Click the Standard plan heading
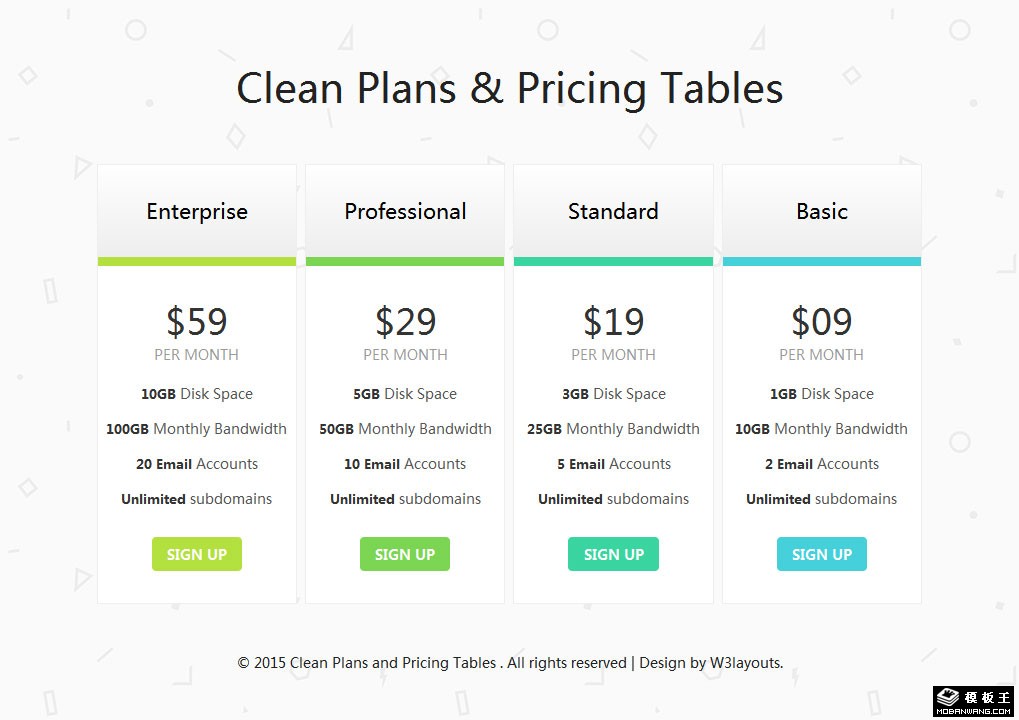The width and height of the screenshot is (1019, 720). (x=613, y=211)
